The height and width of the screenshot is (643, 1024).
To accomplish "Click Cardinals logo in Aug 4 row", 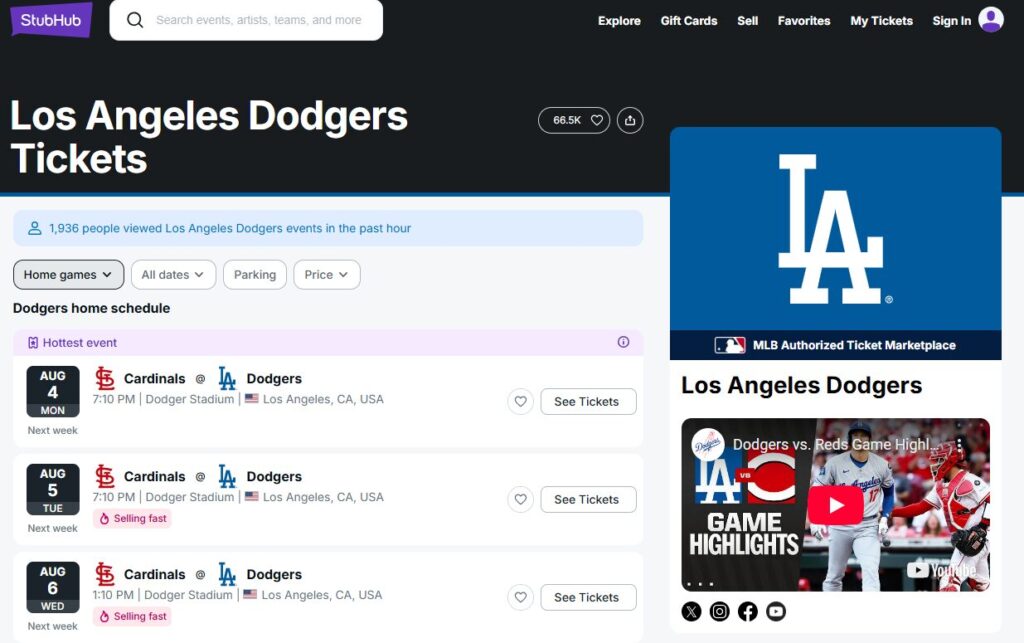I will (x=104, y=379).
